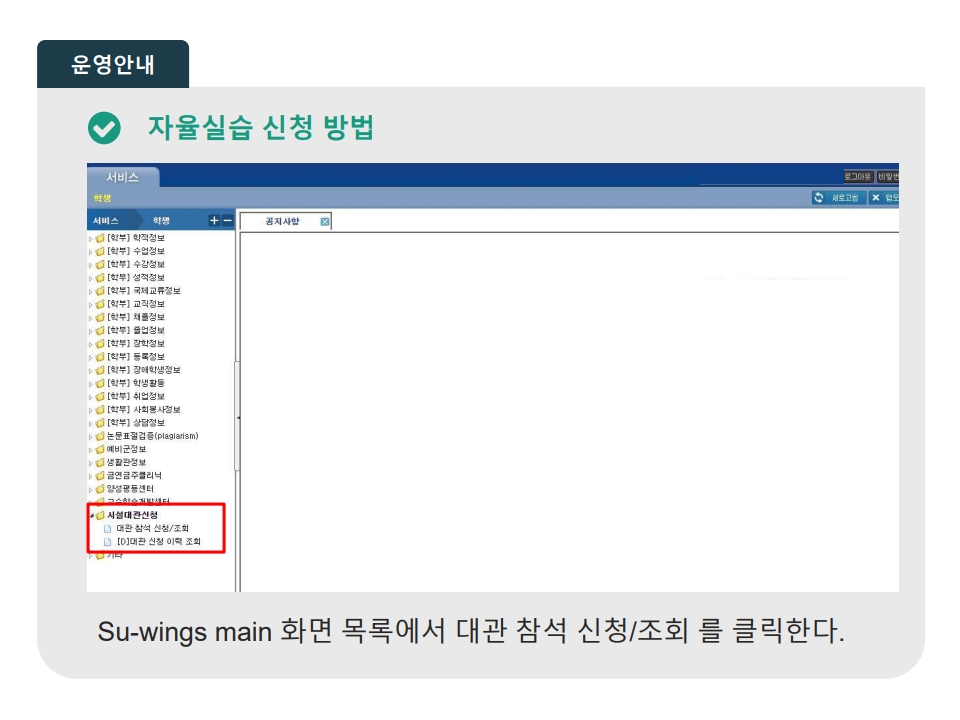Expand the [학부] 장학정보 tree arrow
This screenshot has height=720, width=960.
coord(90,343)
